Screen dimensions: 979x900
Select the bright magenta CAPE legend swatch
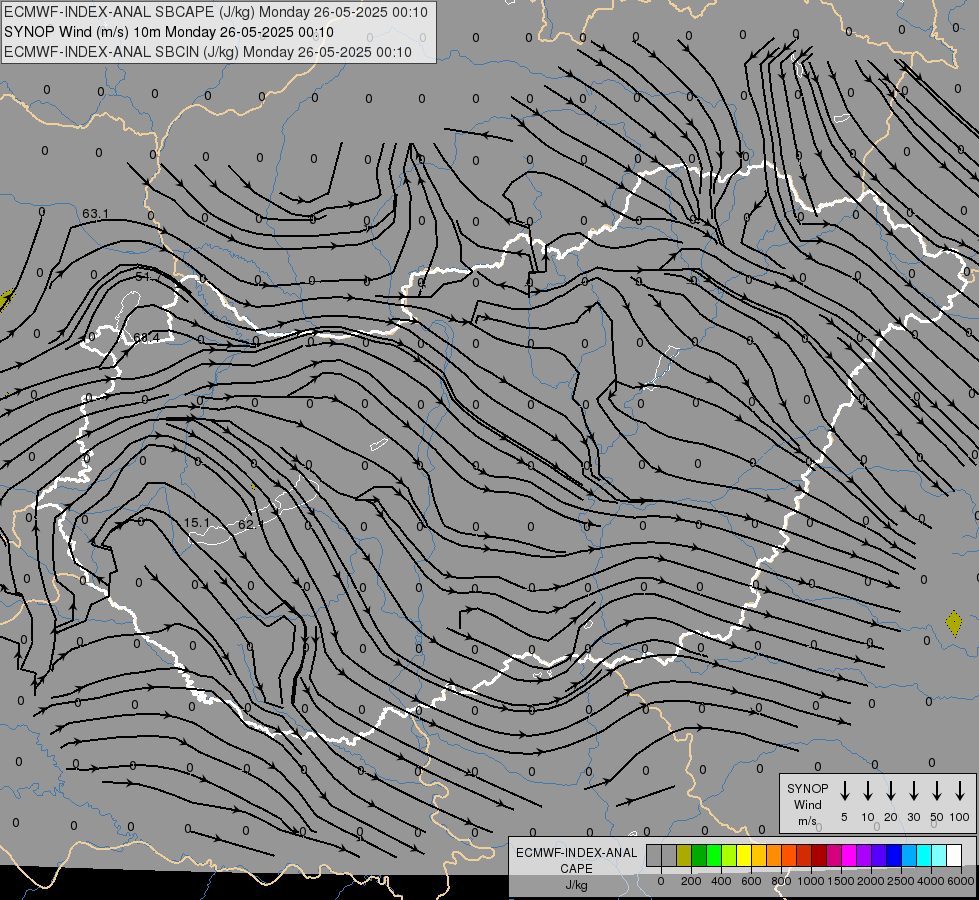(x=849, y=855)
